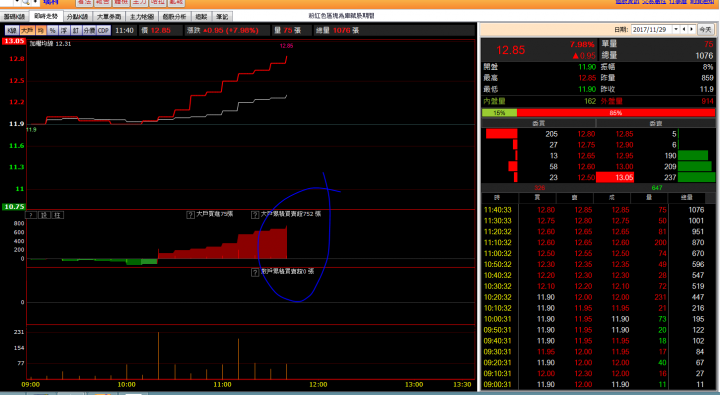The width and height of the screenshot is (720, 395).
Task: Click the highlighted 13.05 ask price cell
Action: (615, 177)
